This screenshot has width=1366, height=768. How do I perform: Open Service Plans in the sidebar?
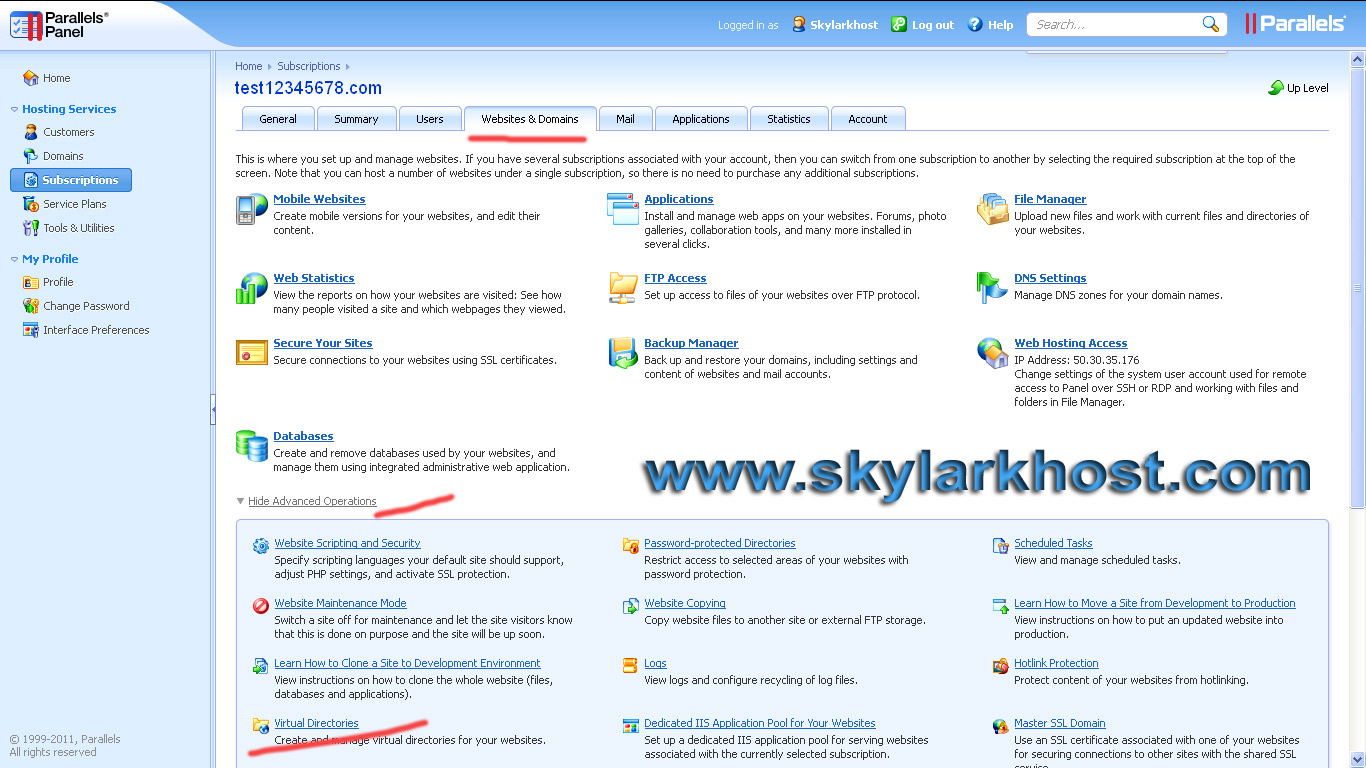(x=75, y=204)
